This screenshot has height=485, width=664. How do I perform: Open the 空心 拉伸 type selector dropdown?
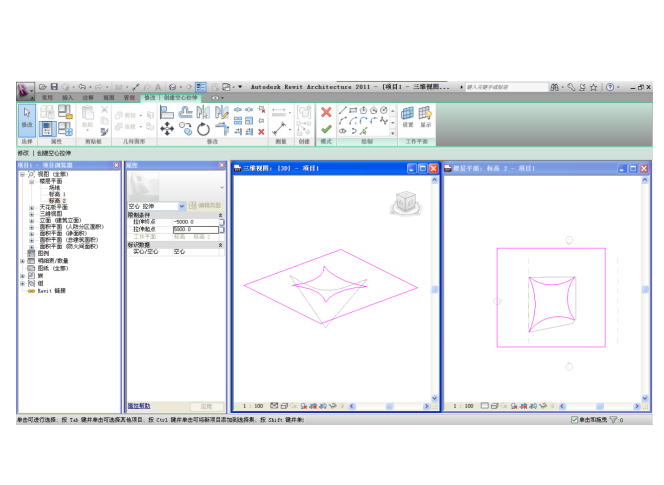[181, 205]
